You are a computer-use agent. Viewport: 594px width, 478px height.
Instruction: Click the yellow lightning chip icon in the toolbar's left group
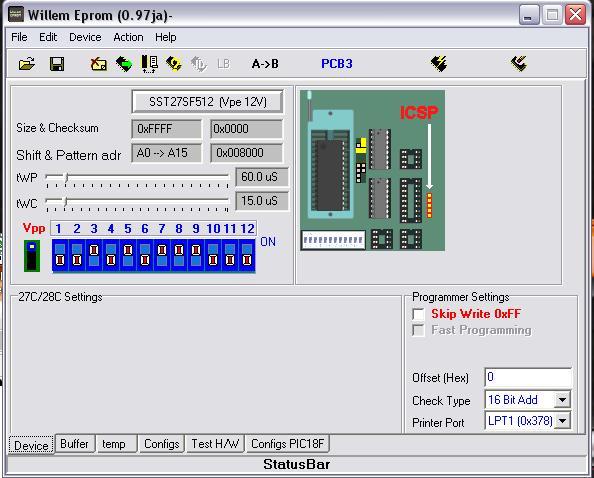(x=174, y=64)
